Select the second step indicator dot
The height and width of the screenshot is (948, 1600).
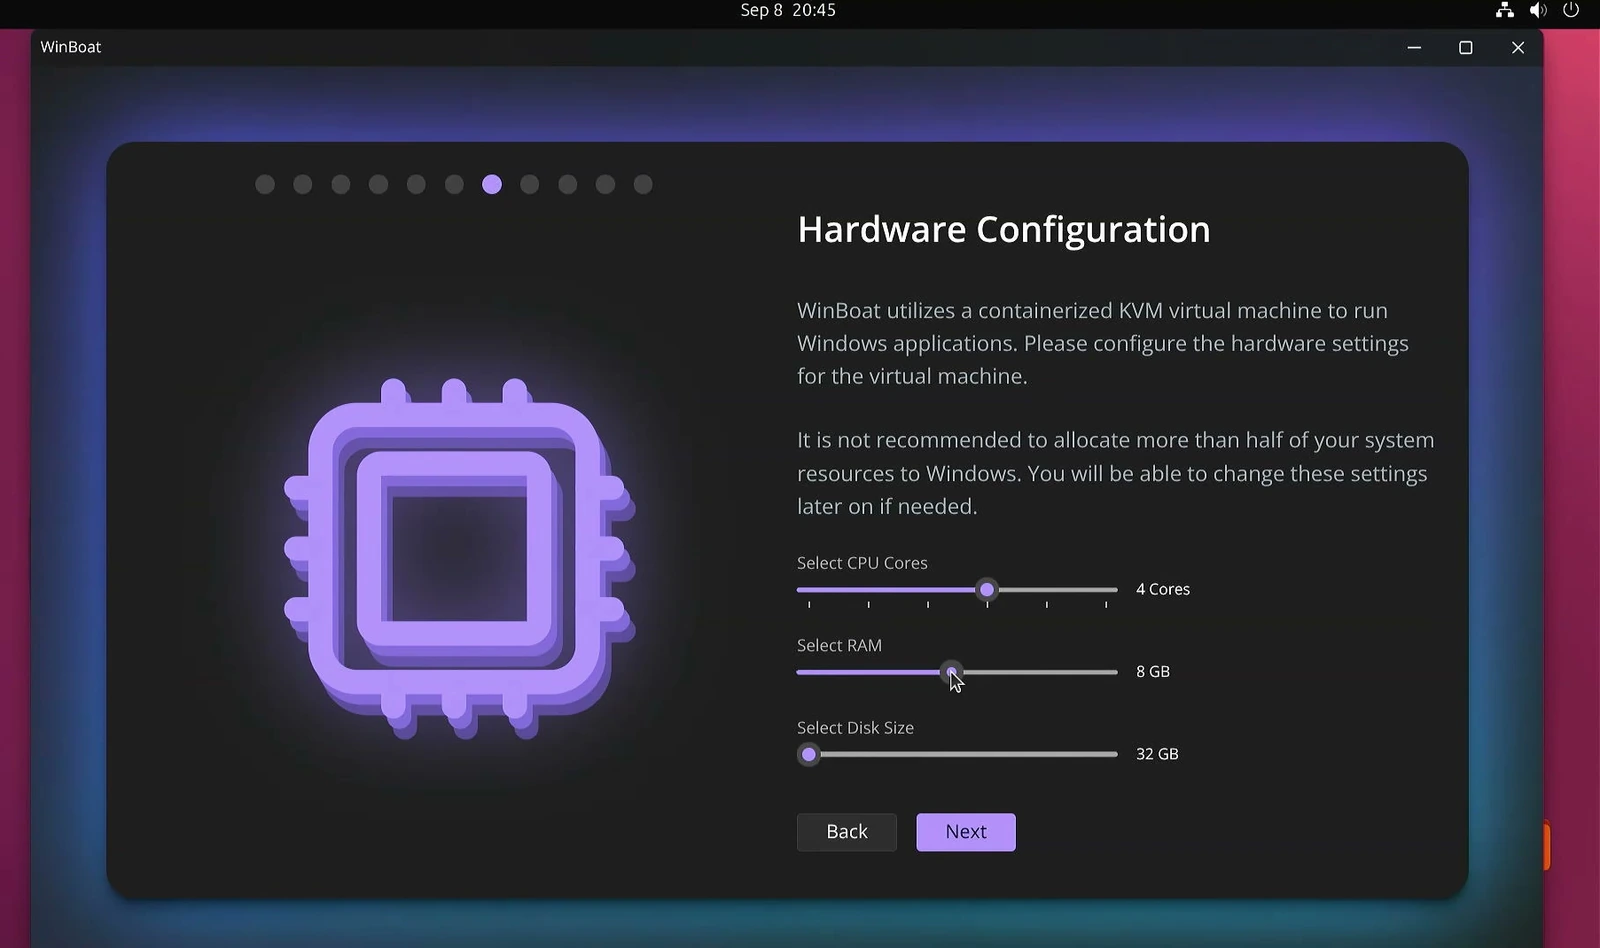(303, 184)
